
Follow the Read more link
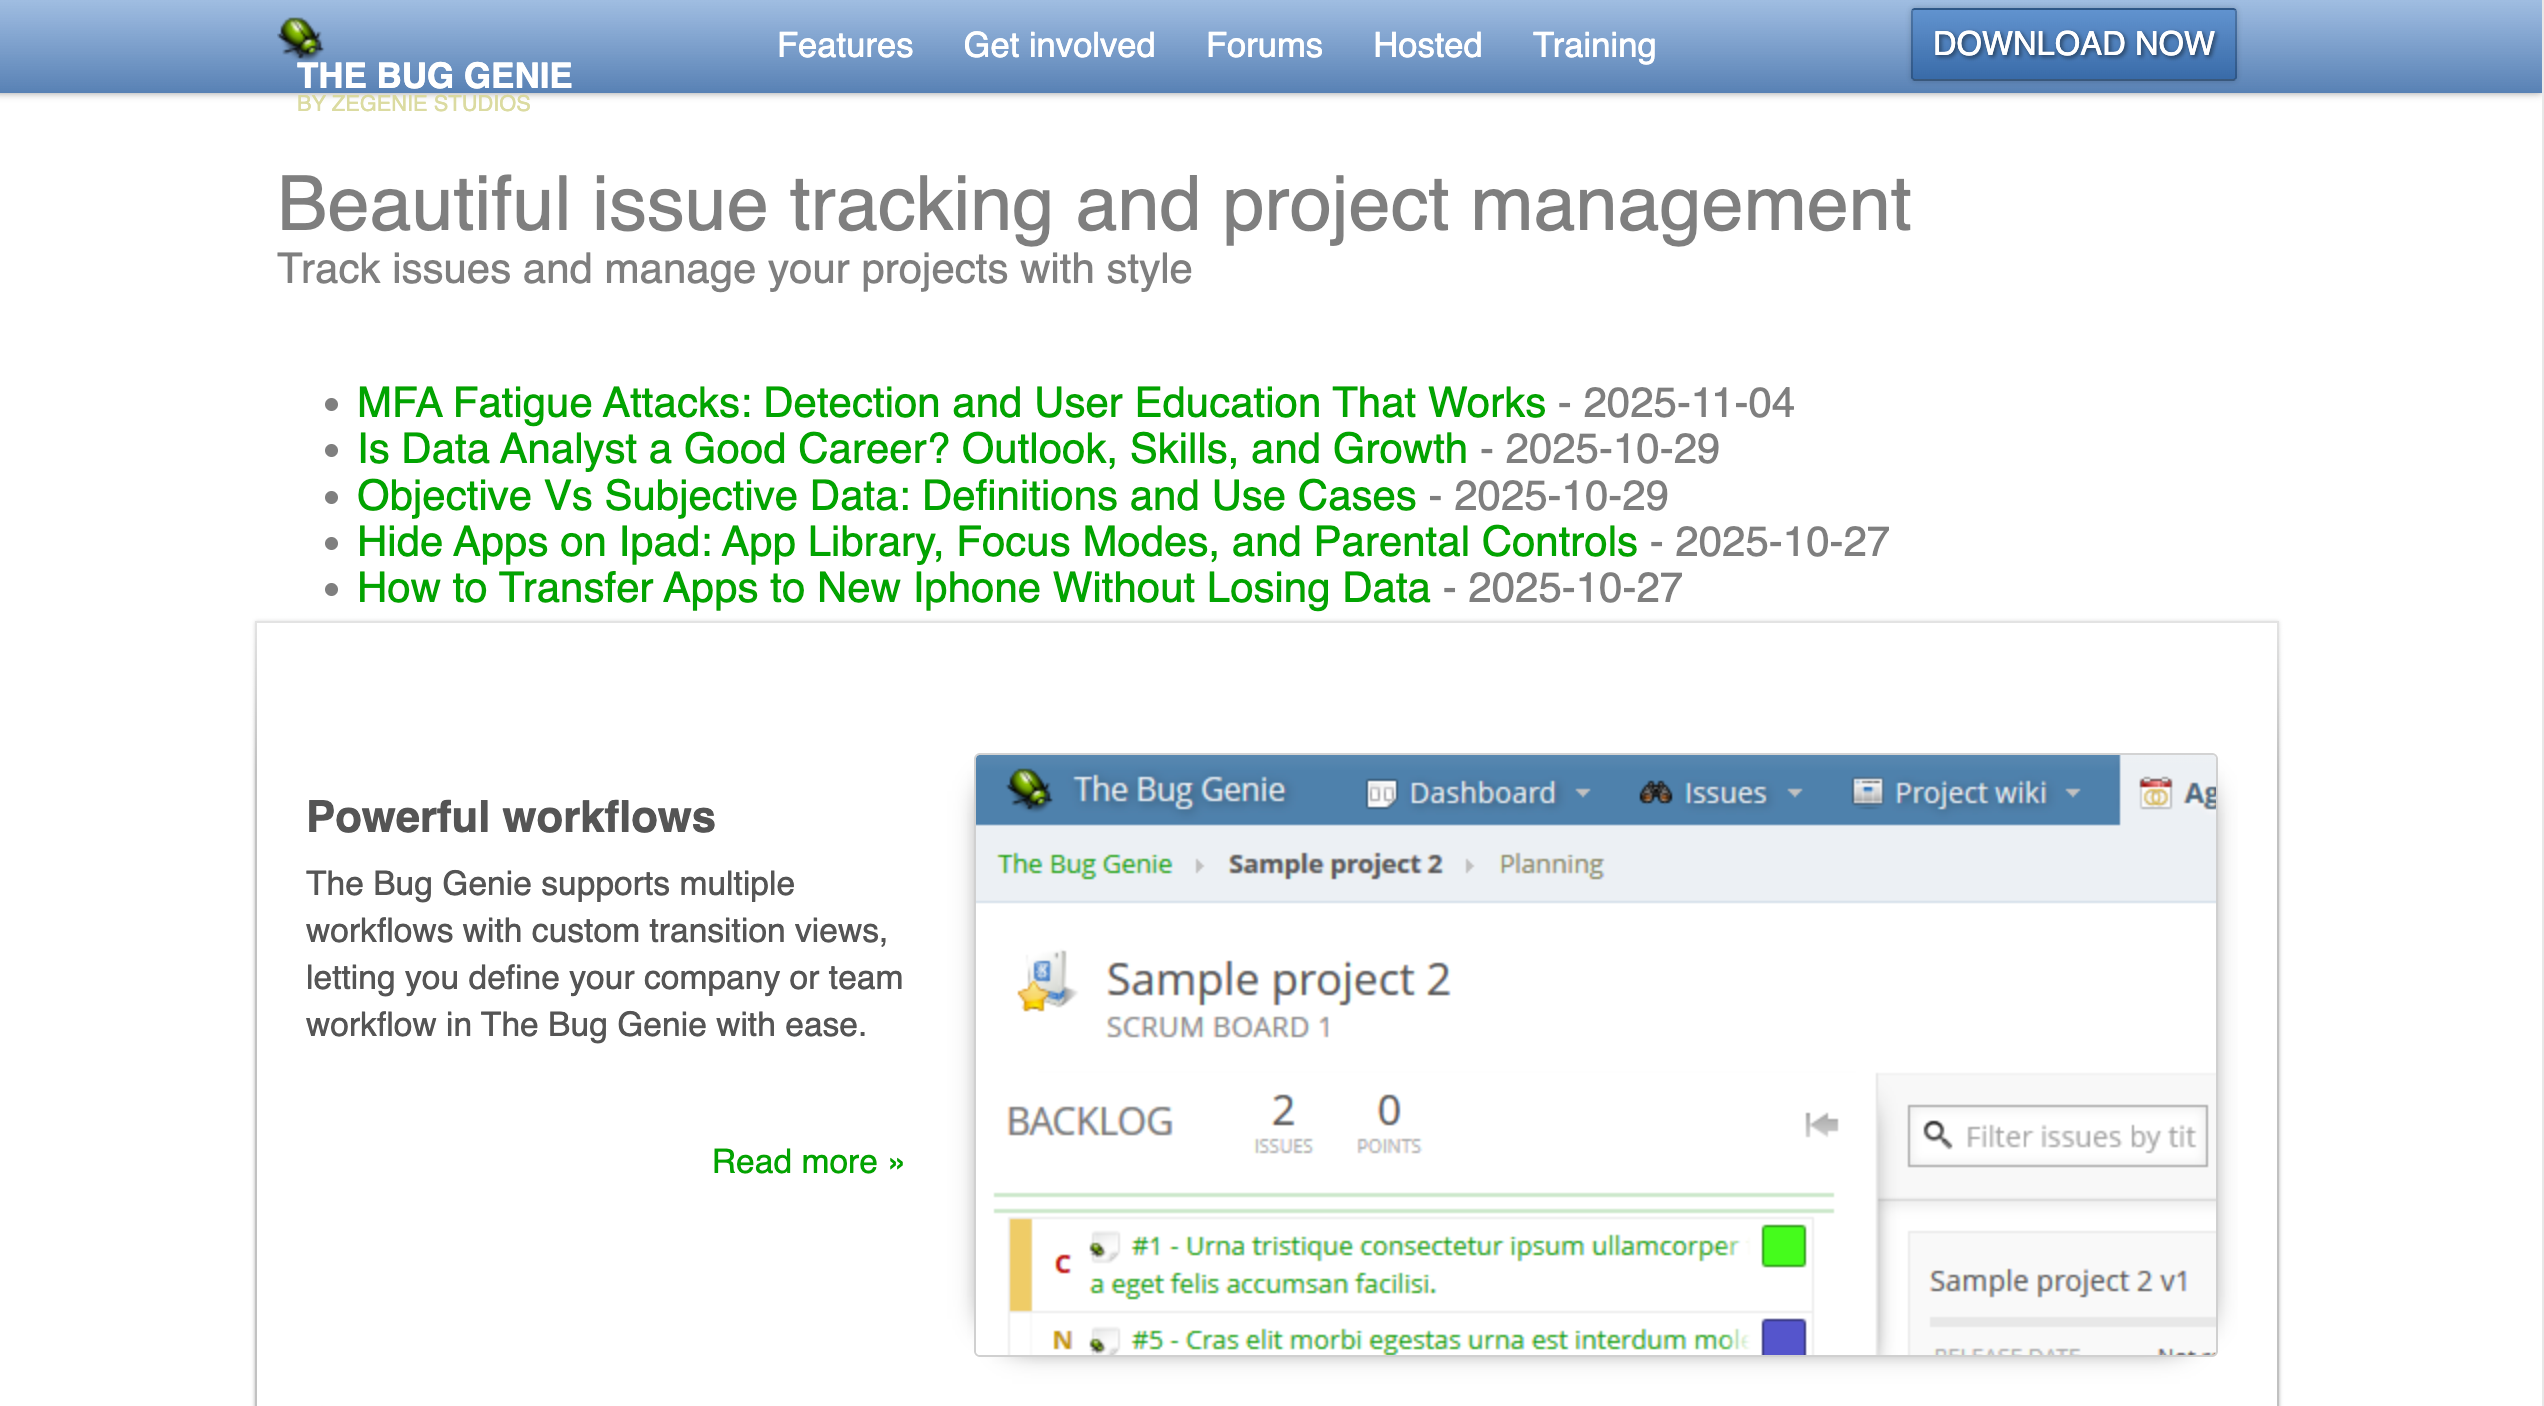[x=807, y=1161]
